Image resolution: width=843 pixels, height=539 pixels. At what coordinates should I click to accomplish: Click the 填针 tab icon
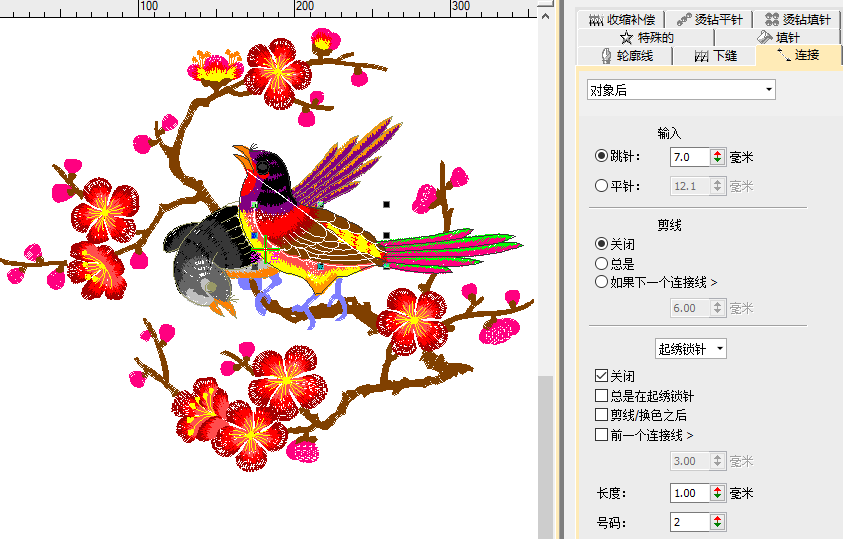click(764, 37)
